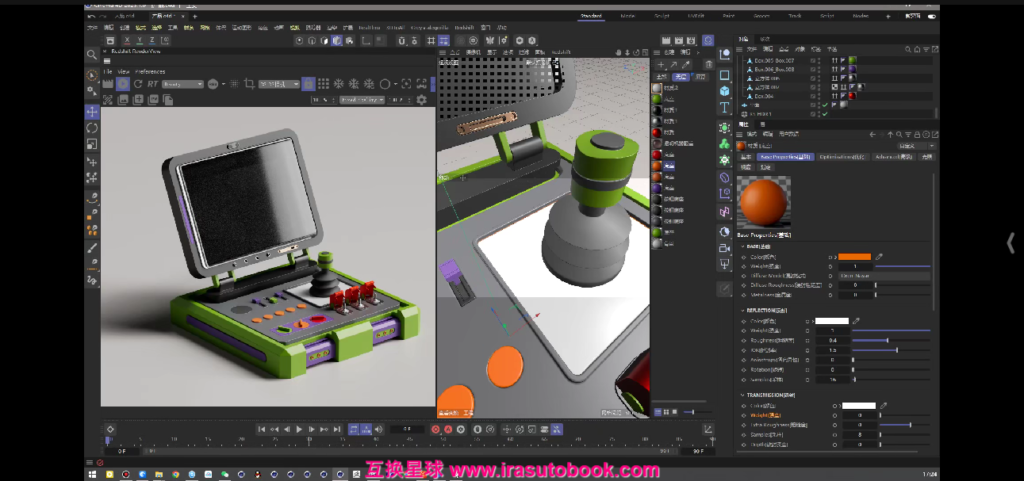Click the Redshift refresh render icon
This screenshot has height=481, width=1024.
click(138, 84)
